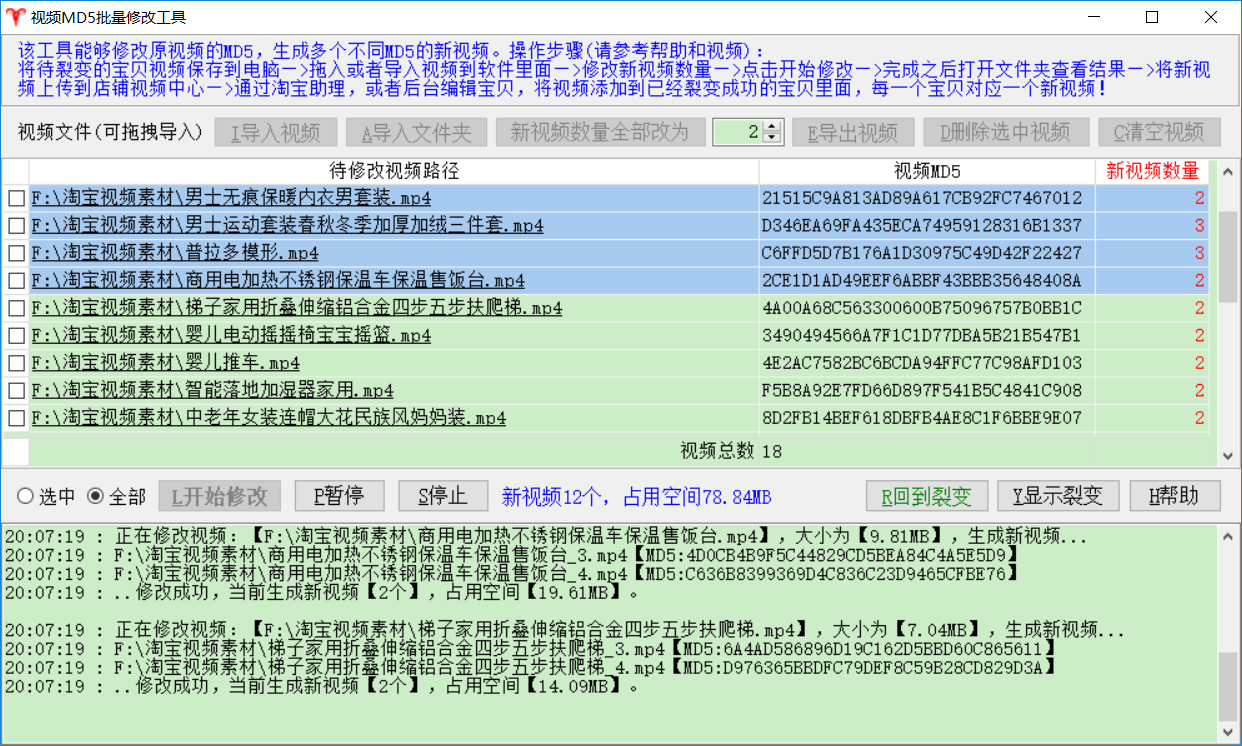The height and width of the screenshot is (746, 1242).
Task: Click the new video count number field
Action: (x=737, y=132)
